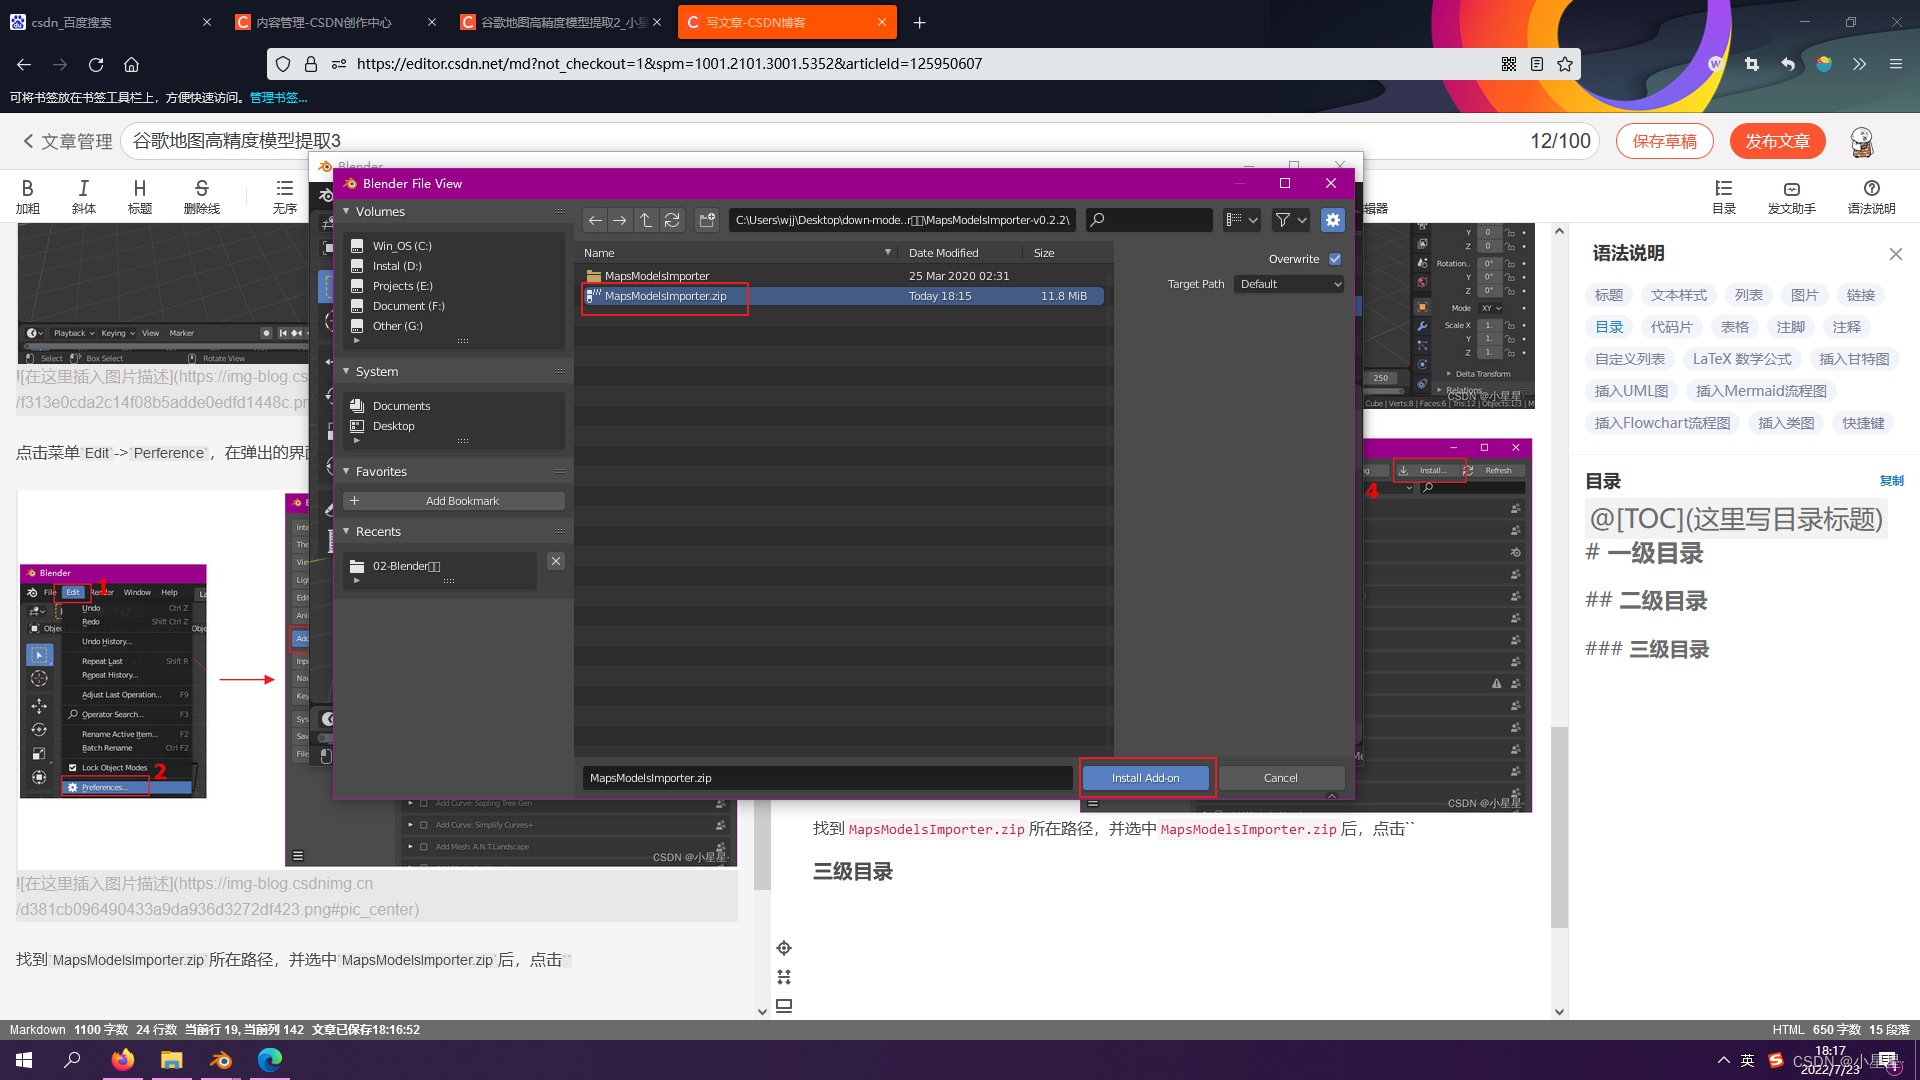
Task: Select MapsModelsImporter.zip file
Action: [842, 296]
